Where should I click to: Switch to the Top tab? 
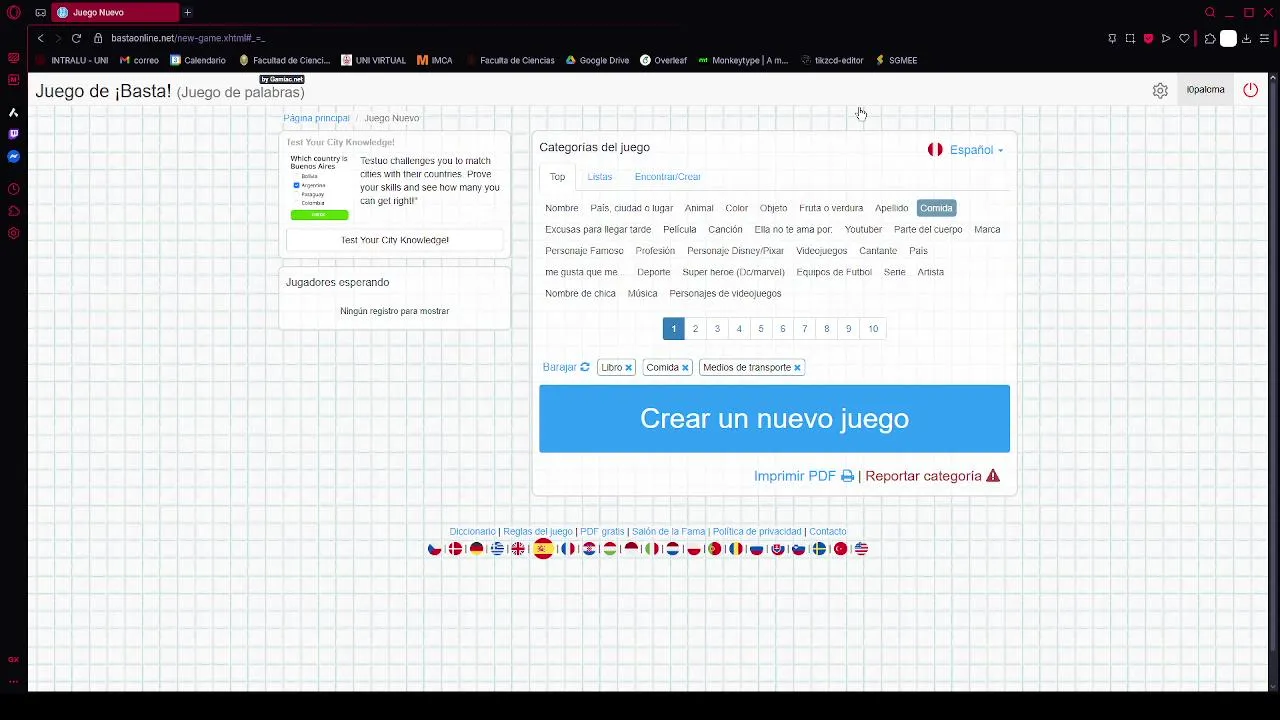click(557, 177)
